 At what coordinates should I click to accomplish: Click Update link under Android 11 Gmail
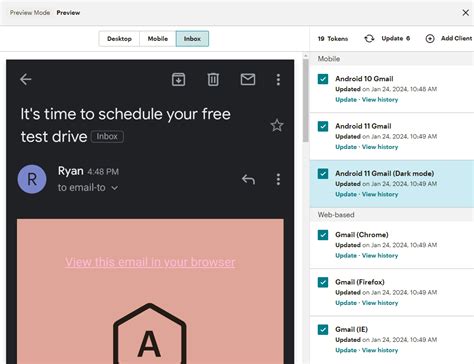[x=346, y=147]
